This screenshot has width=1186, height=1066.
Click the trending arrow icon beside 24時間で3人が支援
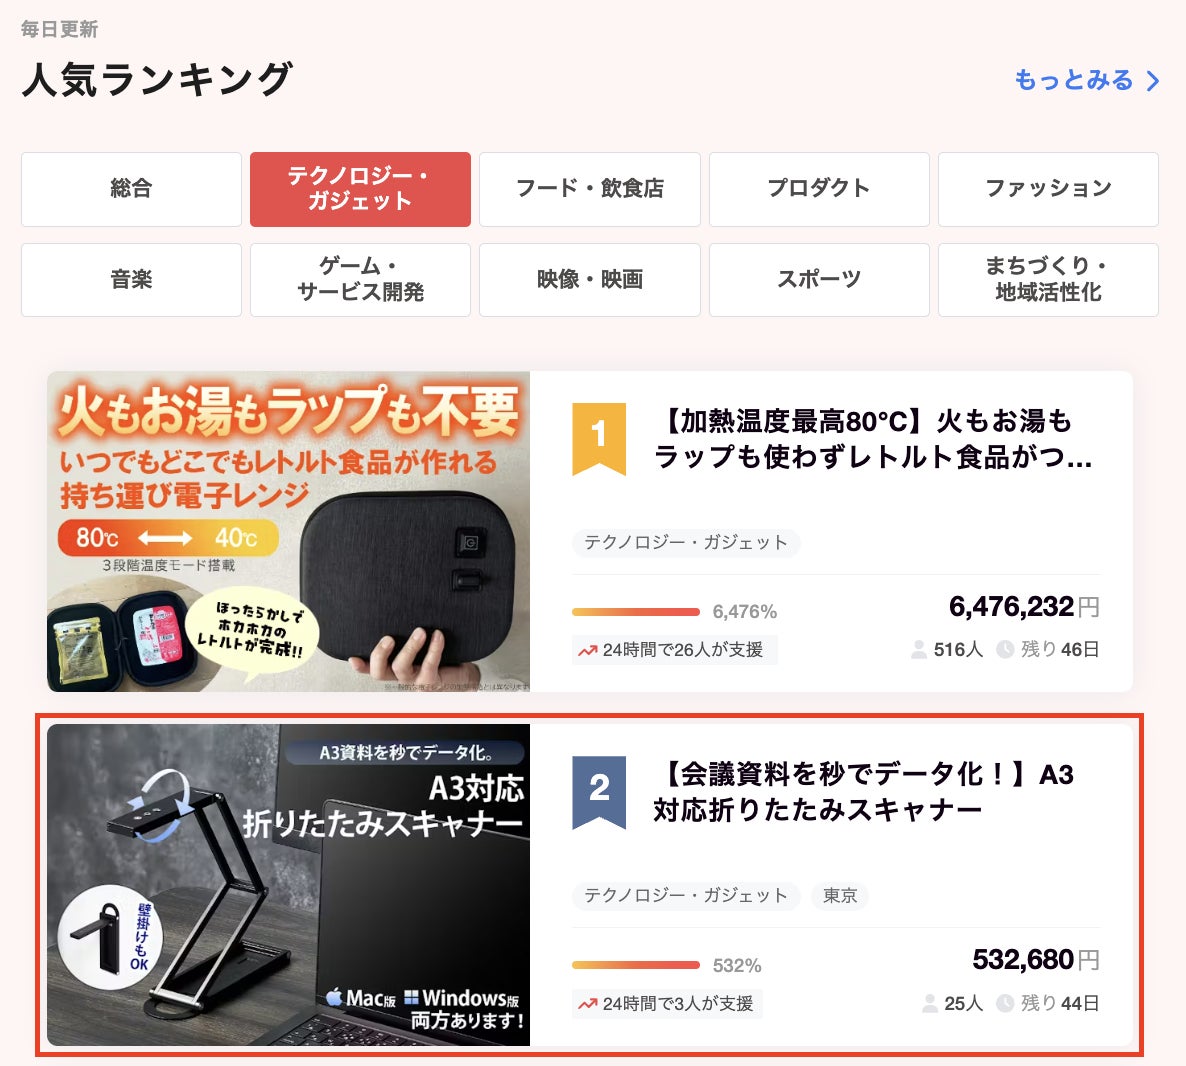(588, 1004)
